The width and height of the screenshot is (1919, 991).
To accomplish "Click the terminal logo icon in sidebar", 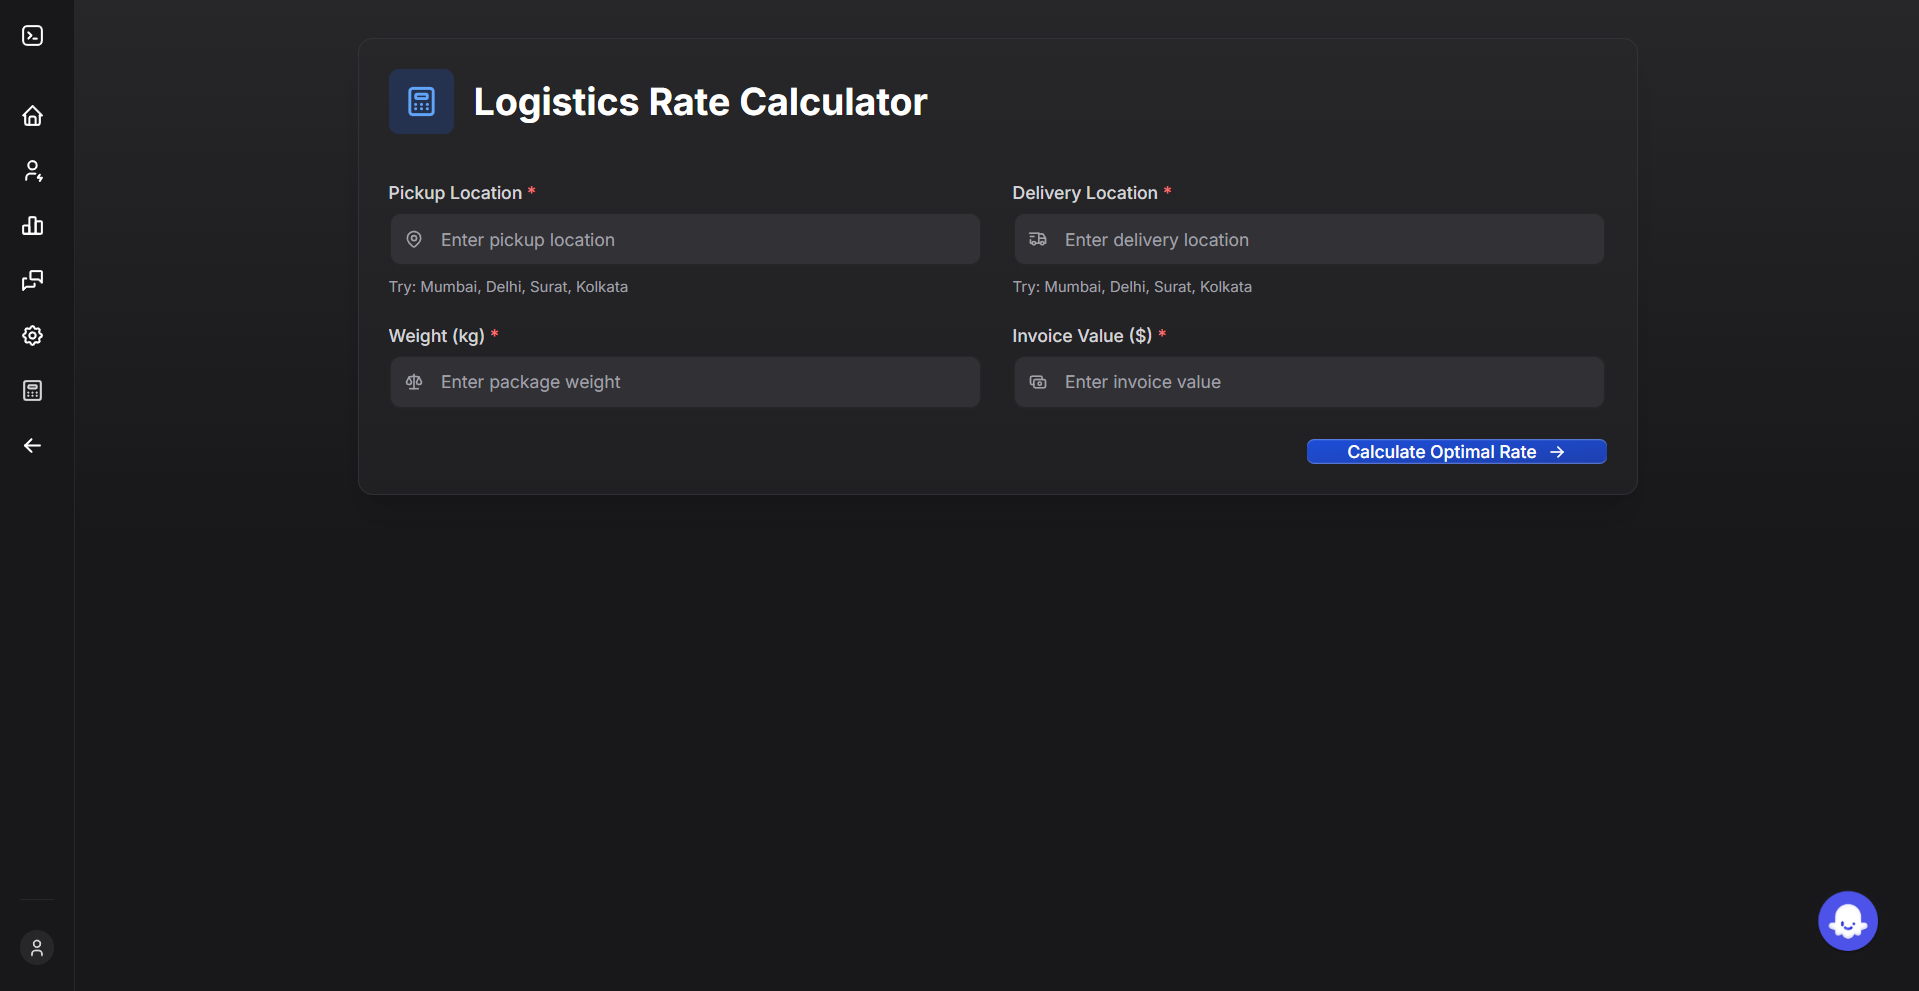I will tap(33, 36).
